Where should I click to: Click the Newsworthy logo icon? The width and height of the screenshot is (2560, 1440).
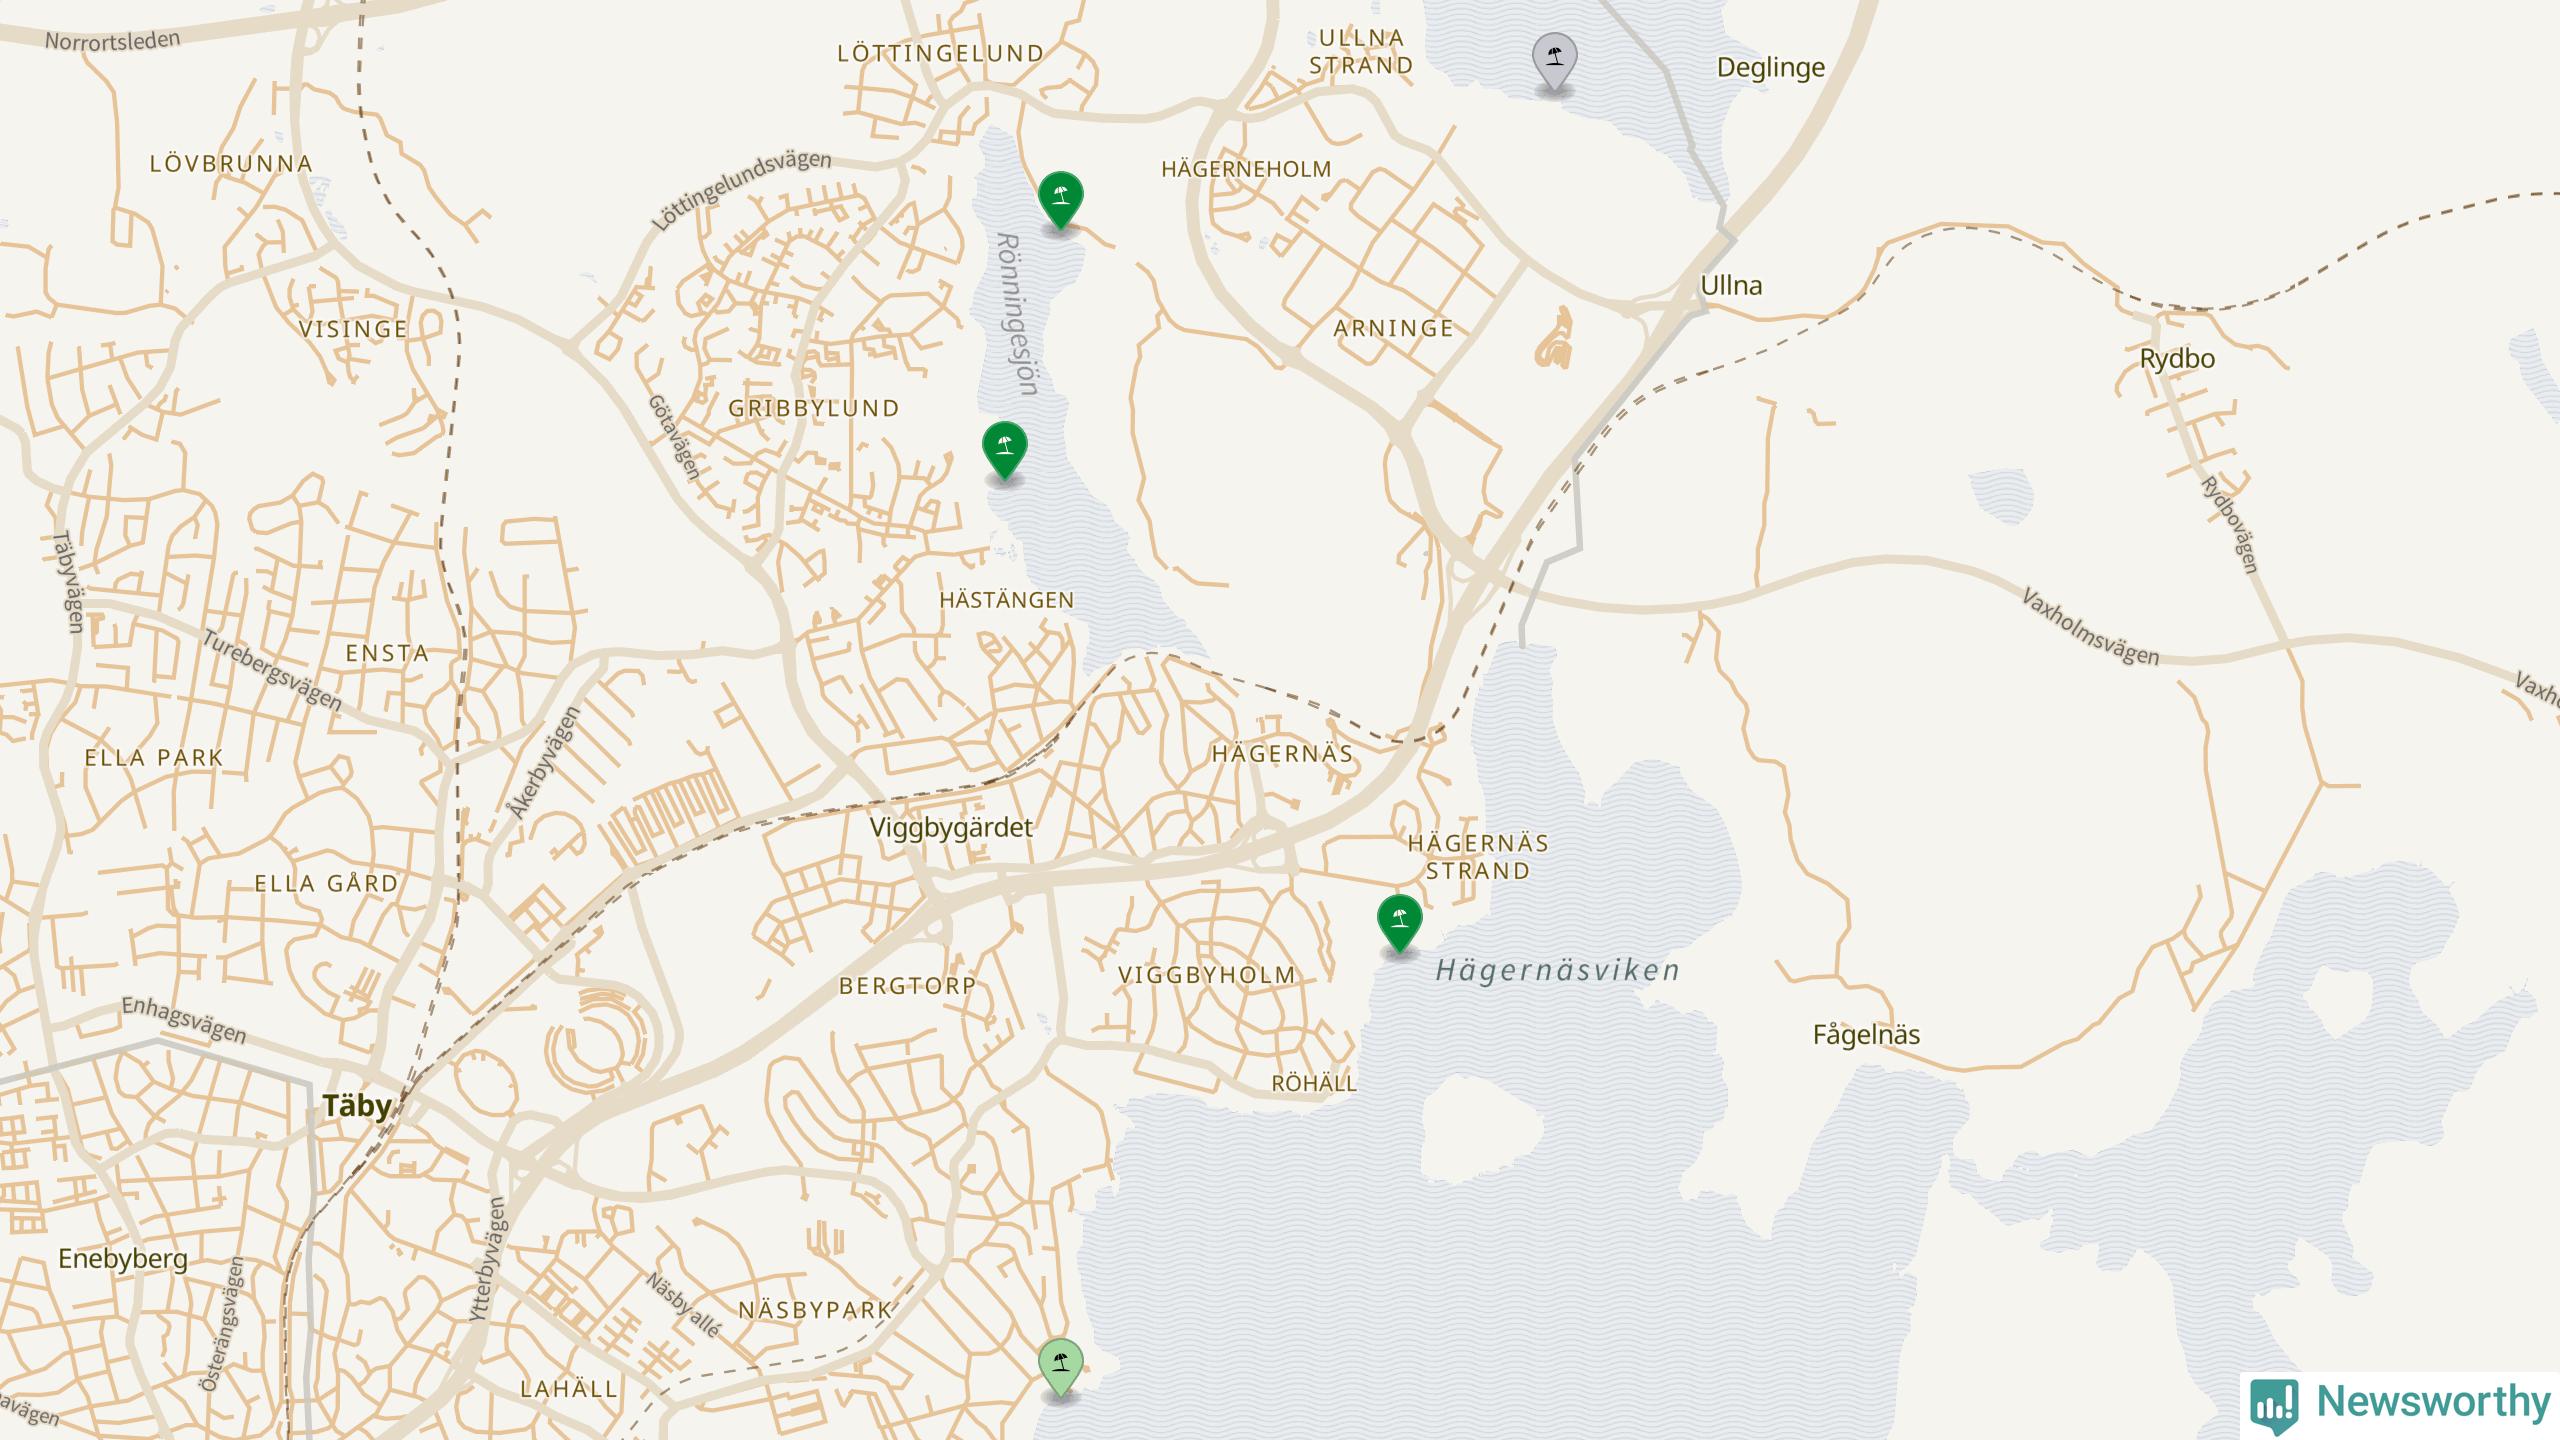[x=2274, y=1404]
